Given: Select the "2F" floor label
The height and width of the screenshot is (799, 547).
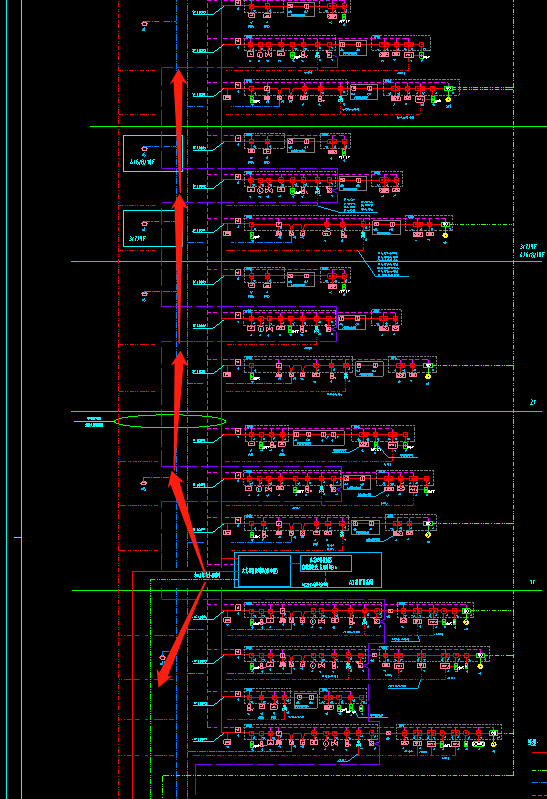Looking at the screenshot, I should tap(533, 402).
